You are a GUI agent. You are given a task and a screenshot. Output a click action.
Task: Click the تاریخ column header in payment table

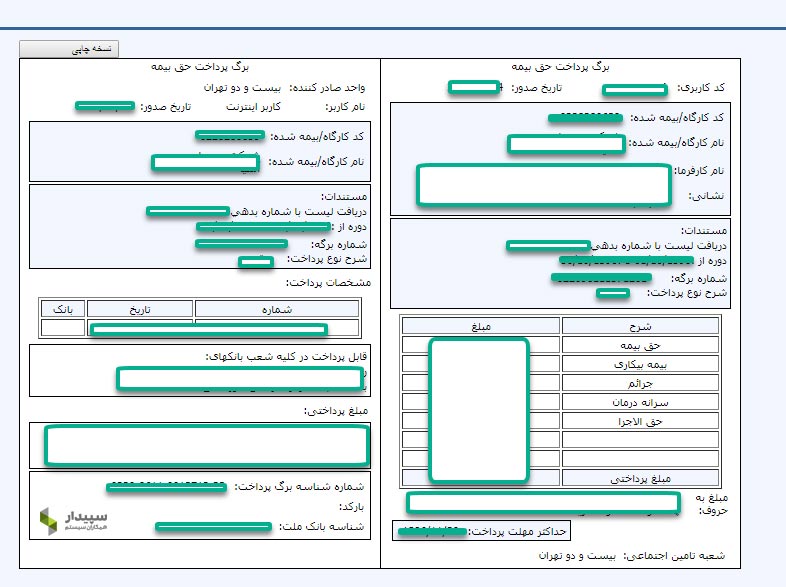[x=140, y=309]
